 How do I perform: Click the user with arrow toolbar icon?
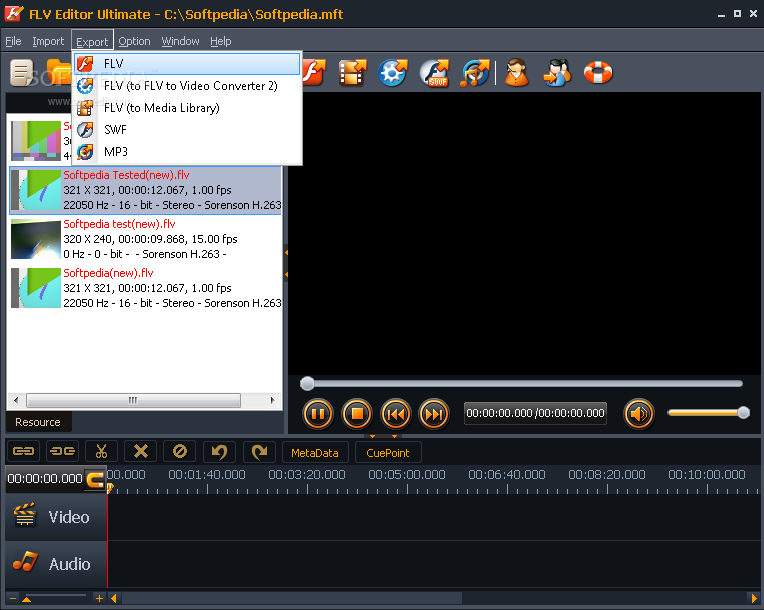[557, 73]
